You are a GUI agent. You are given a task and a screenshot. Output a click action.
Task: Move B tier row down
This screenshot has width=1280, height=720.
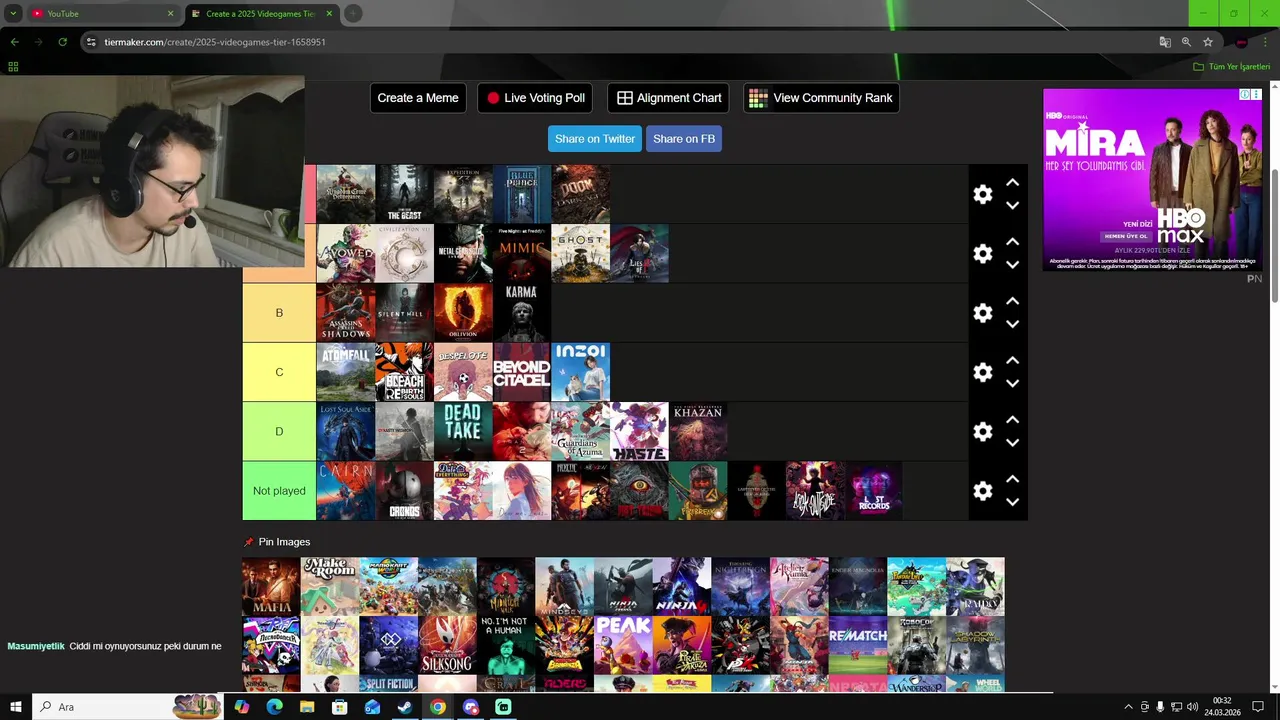click(x=1012, y=324)
